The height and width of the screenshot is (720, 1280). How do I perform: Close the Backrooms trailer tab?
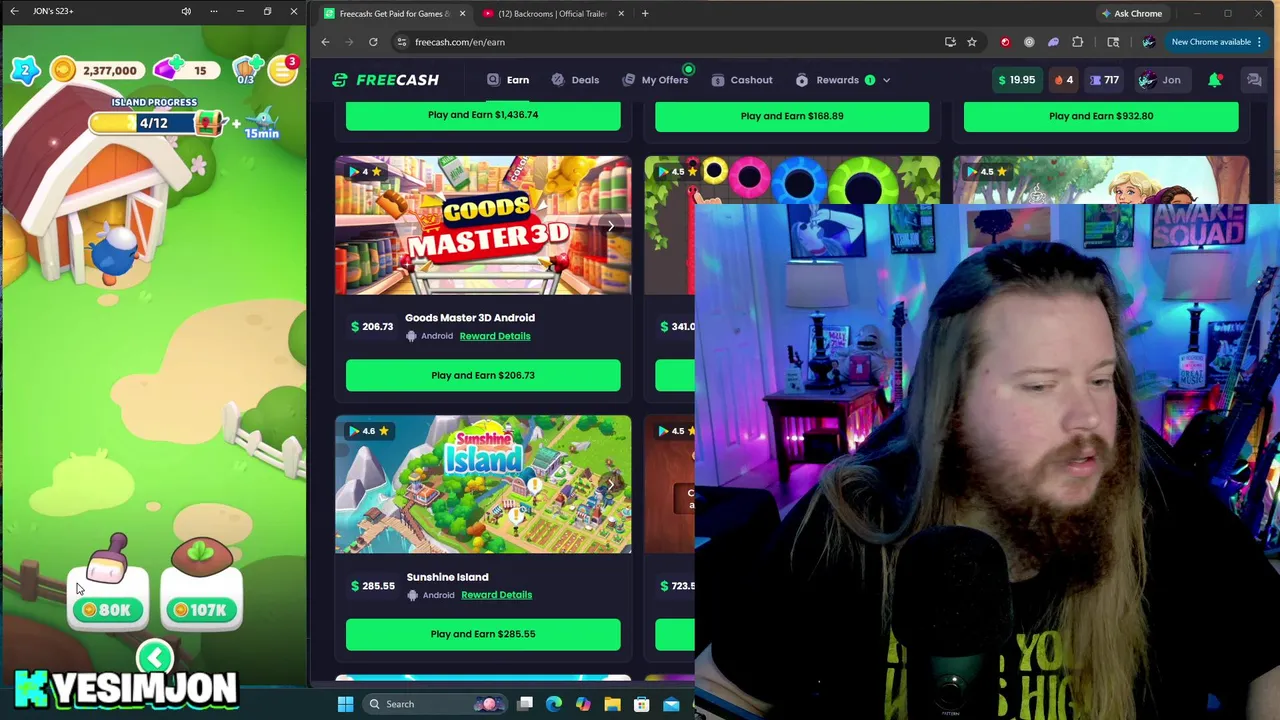621,14
